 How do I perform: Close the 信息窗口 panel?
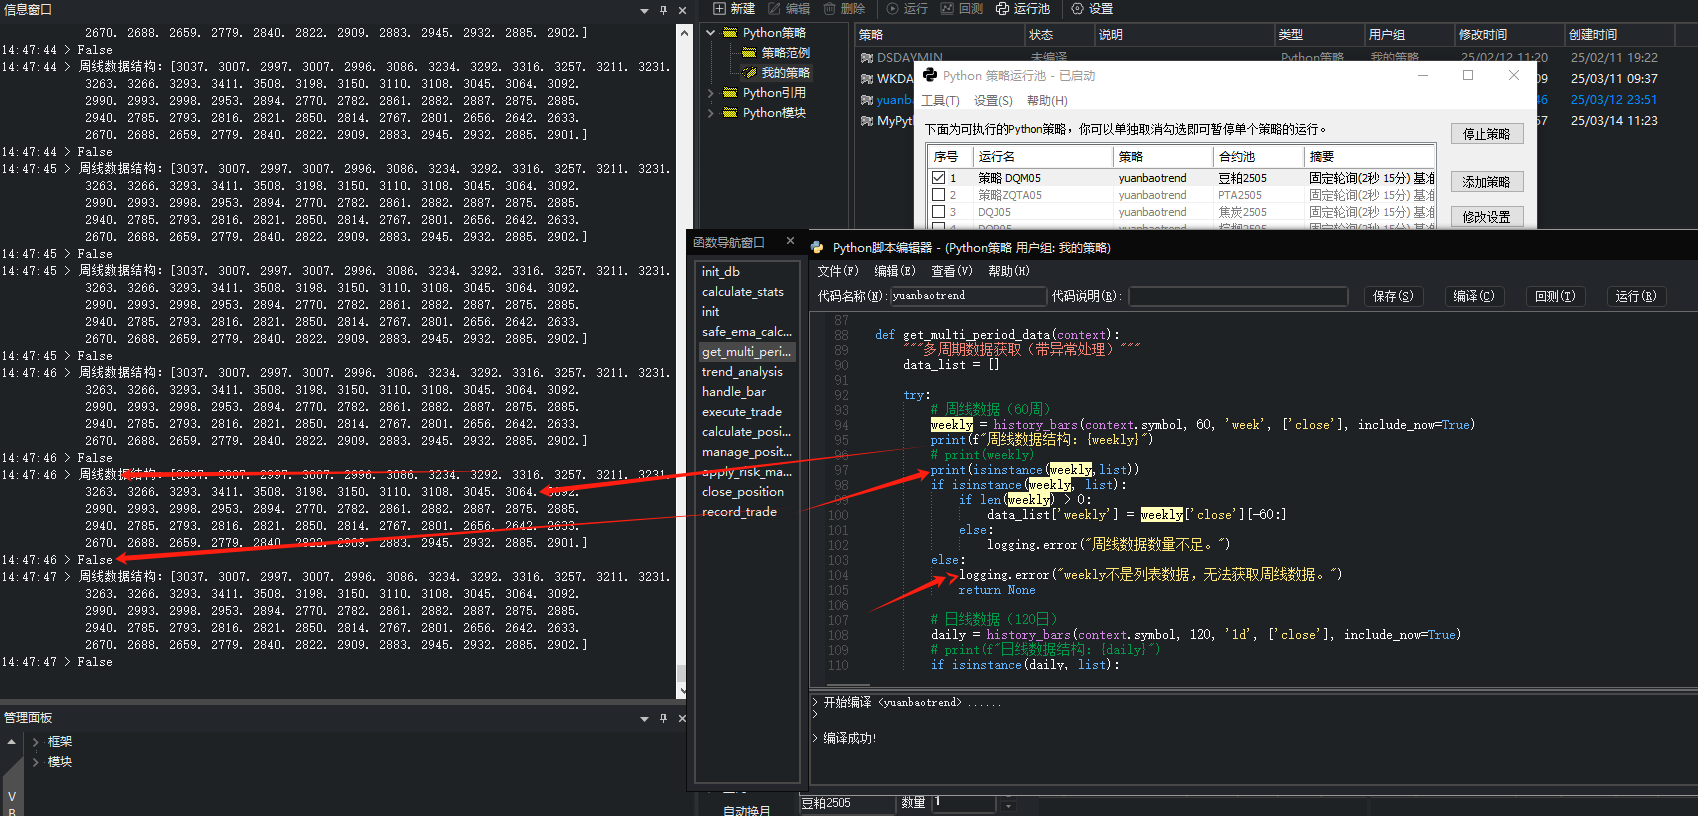pos(682,10)
